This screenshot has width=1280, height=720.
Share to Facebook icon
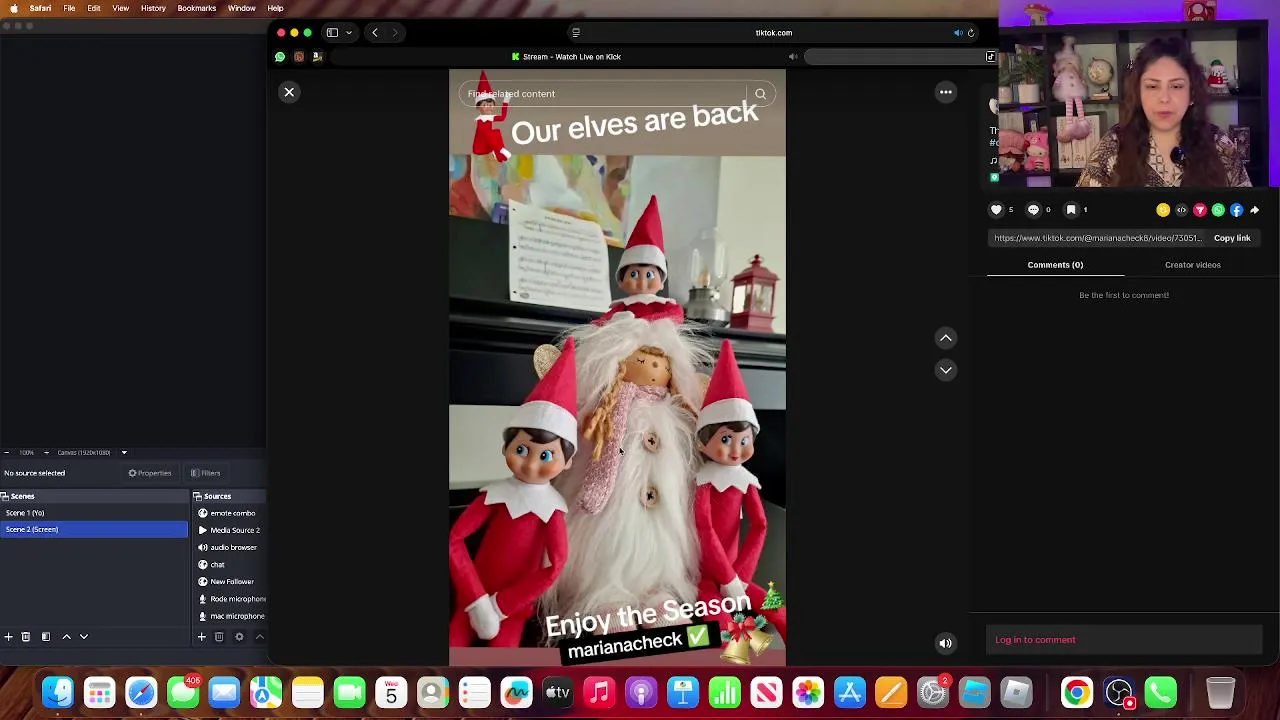click(1237, 210)
